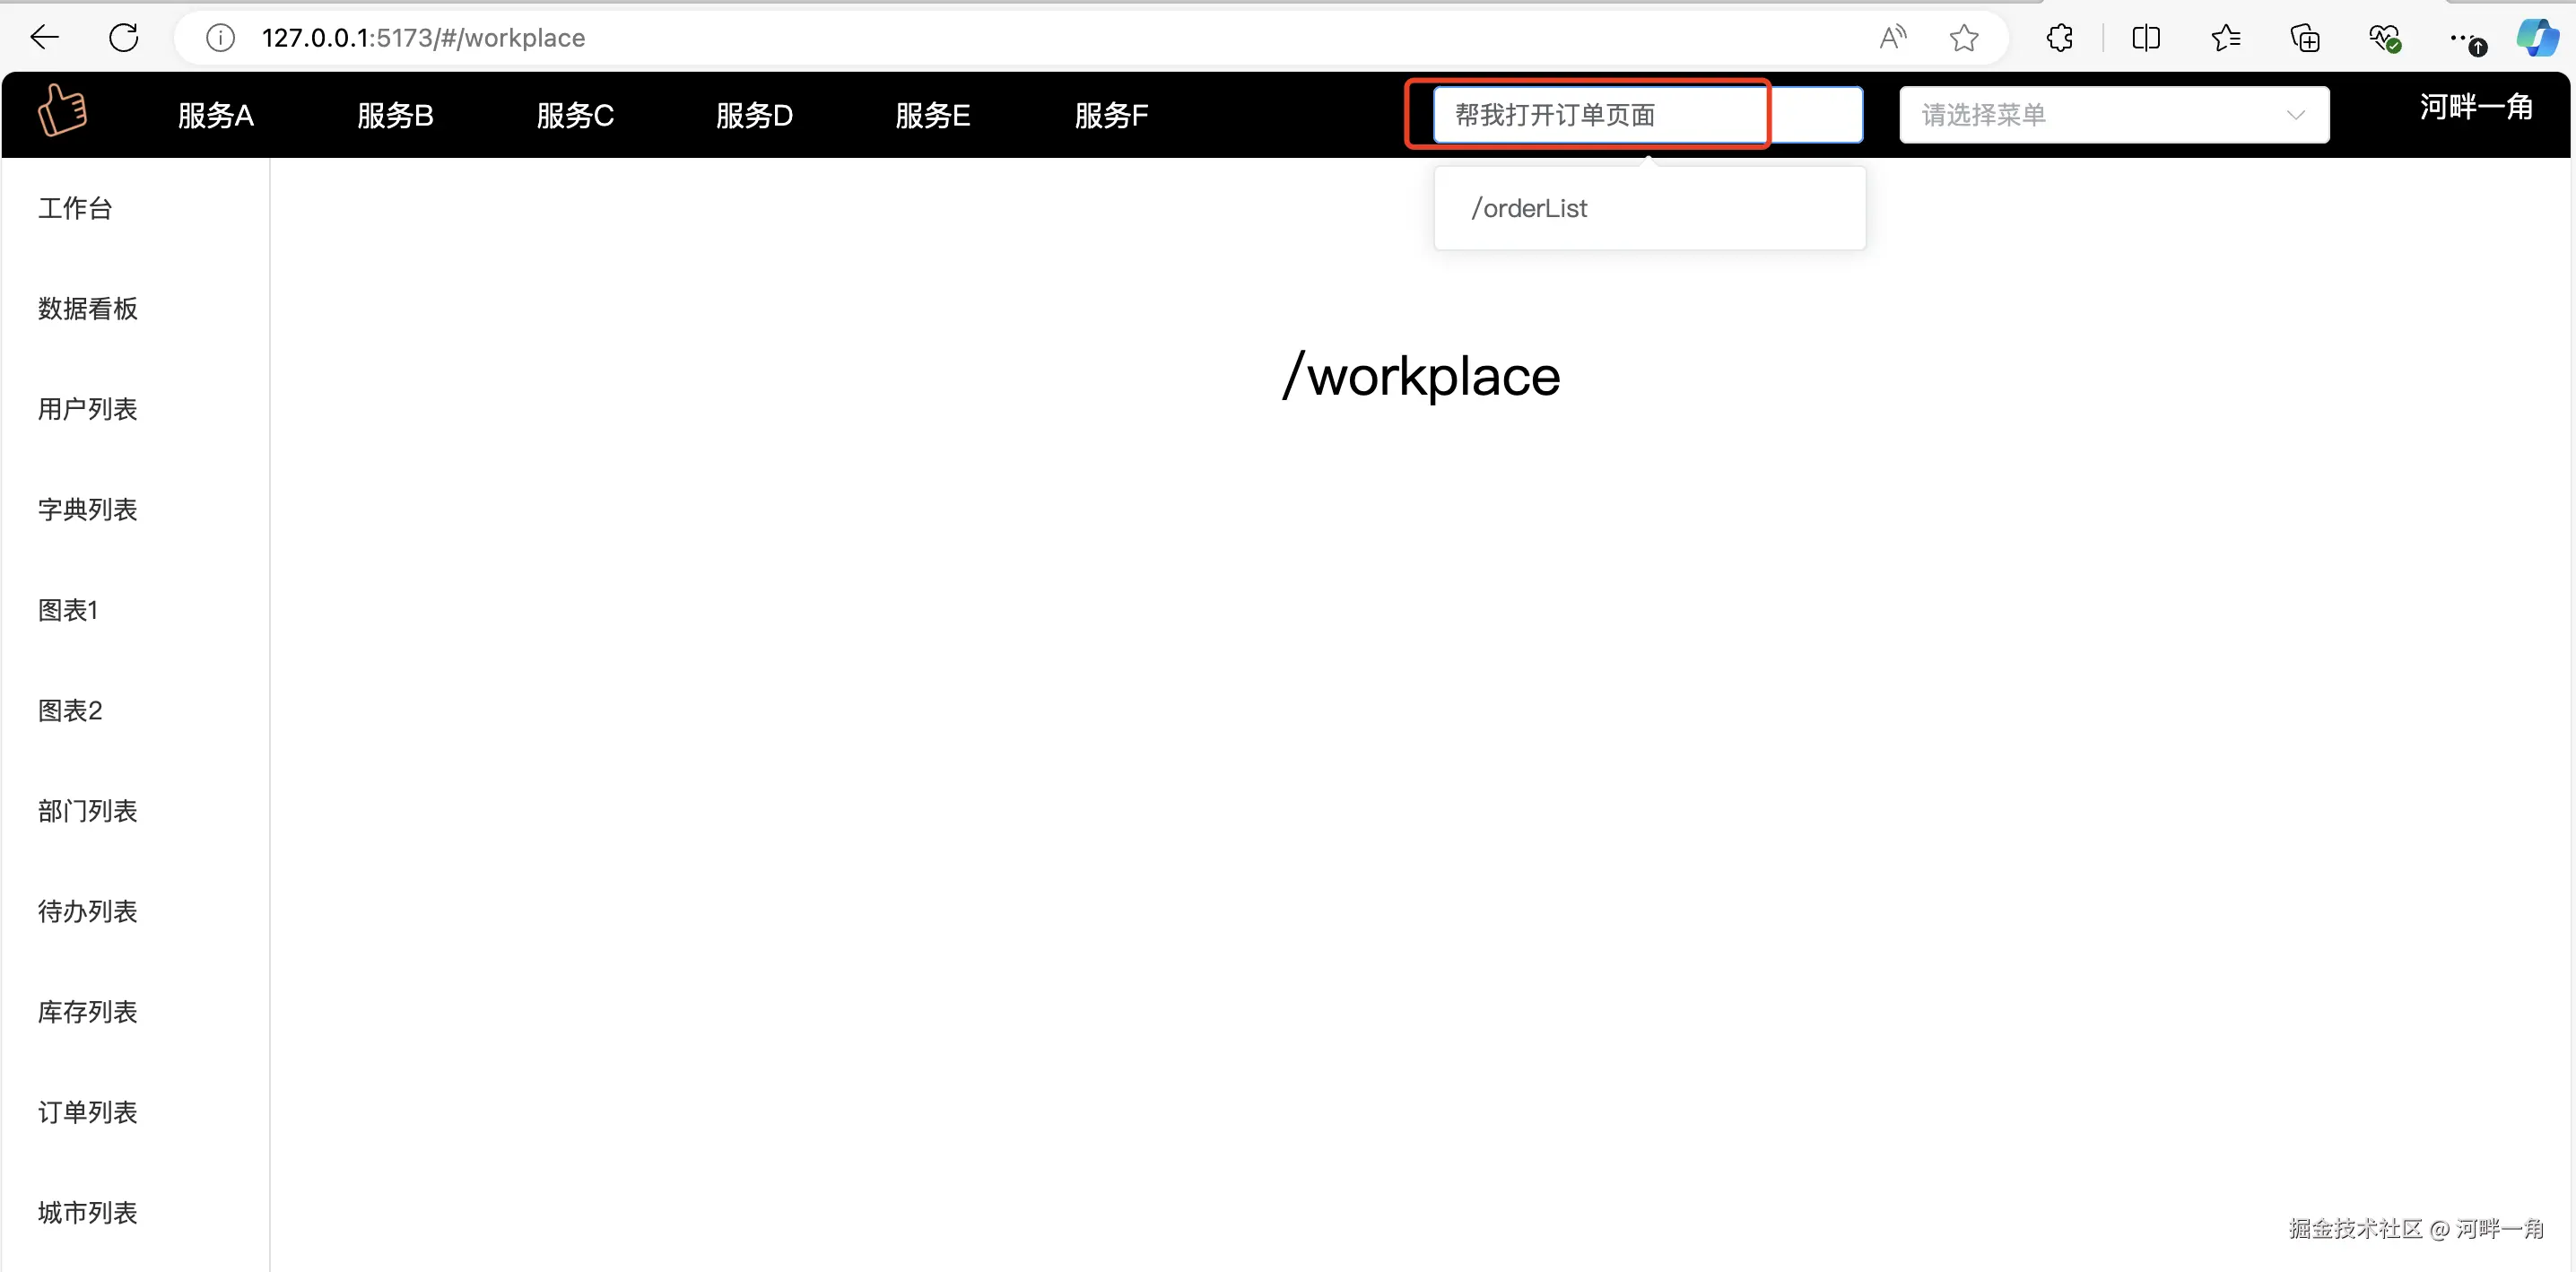Screen dimensions: 2576x1272
Task: Add page to favorites star icon
Action: pos(1964,38)
